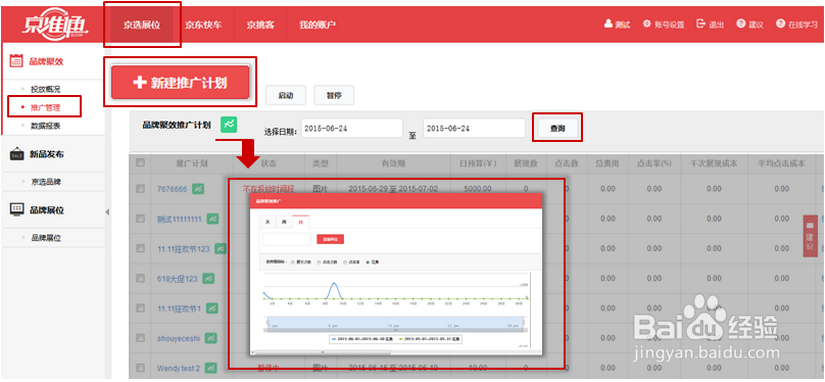Screen dimensions: 825x382
Task: Click the 新品发布 sale tag icon
Action: click(16, 154)
